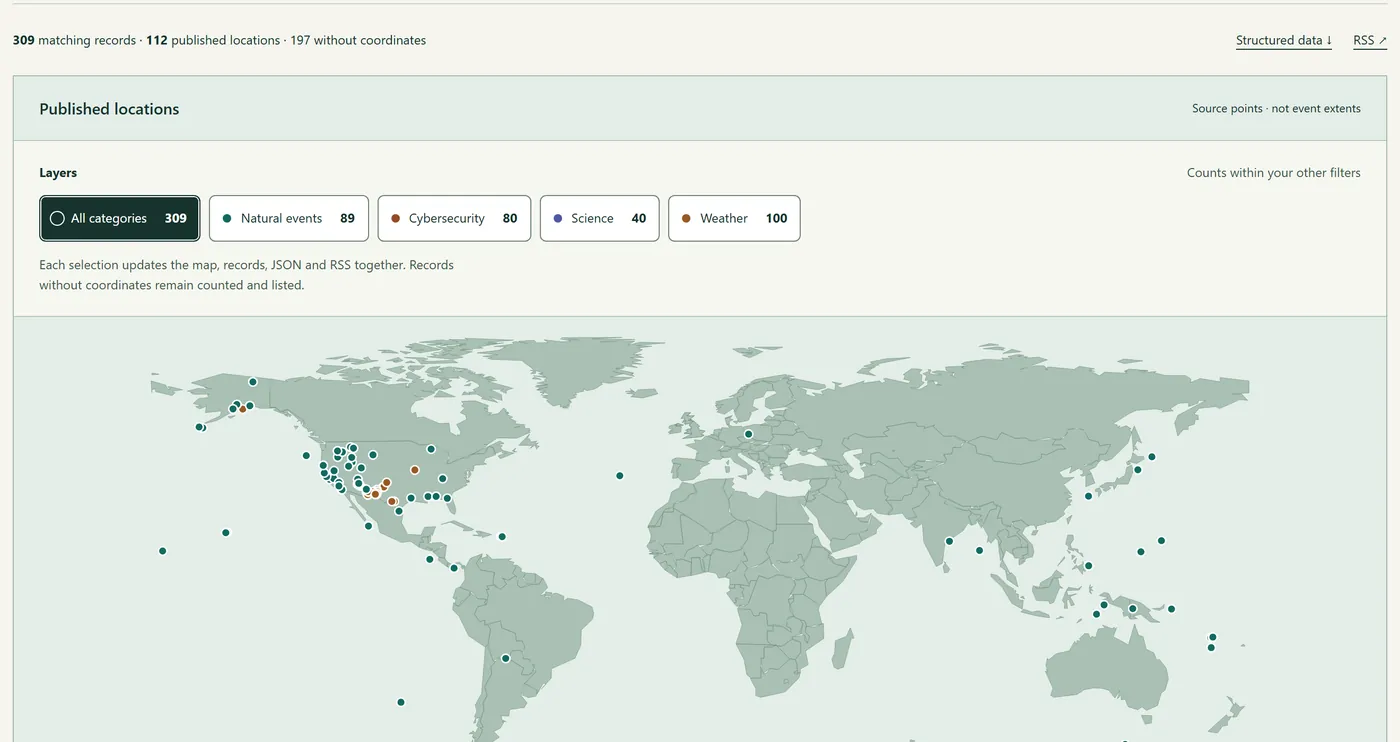This screenshot has height=742, width=1400.
Task: Click the 'Each selection updates the map' description
Action: pos(246,275)
